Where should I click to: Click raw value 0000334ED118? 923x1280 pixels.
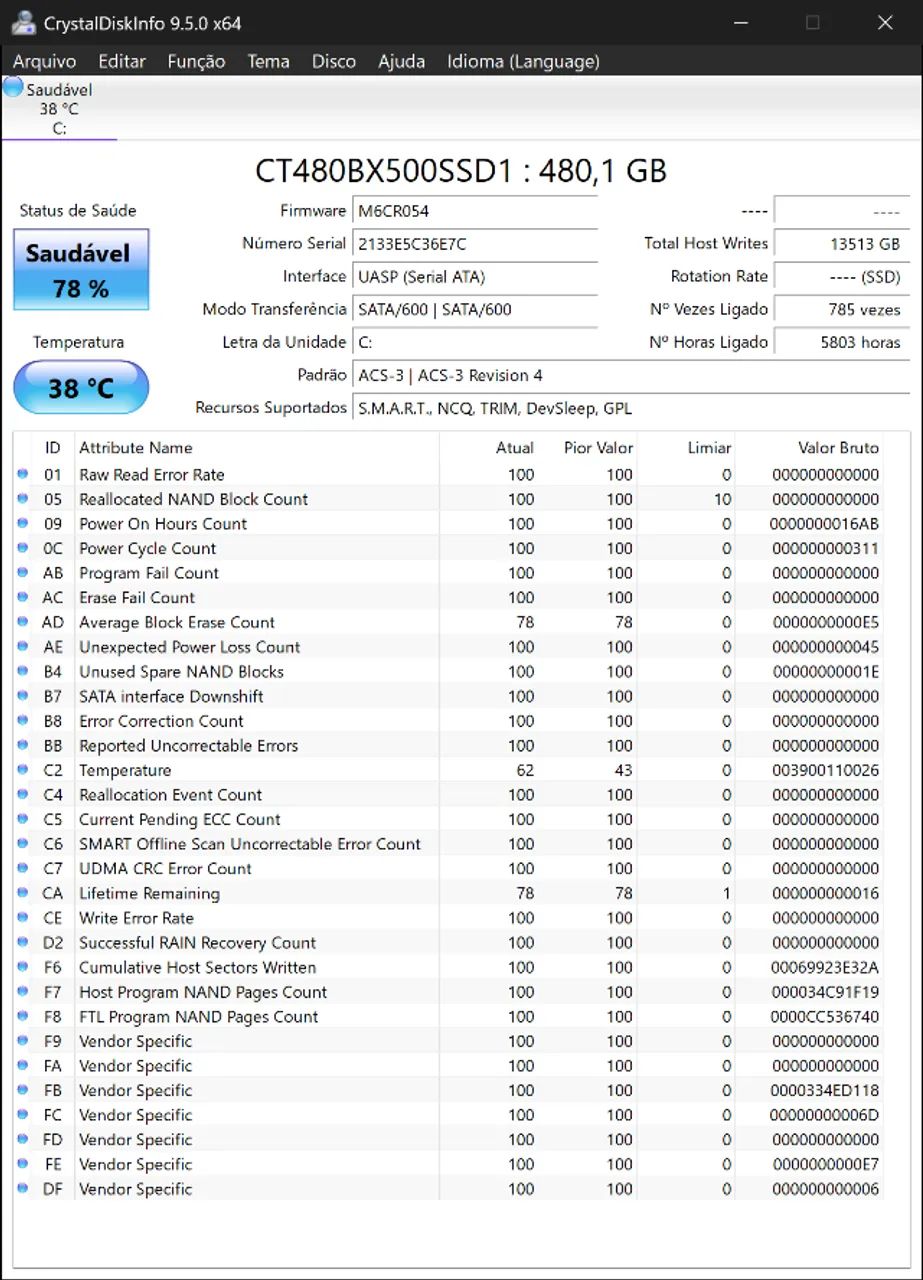(x=825, y=1090)
